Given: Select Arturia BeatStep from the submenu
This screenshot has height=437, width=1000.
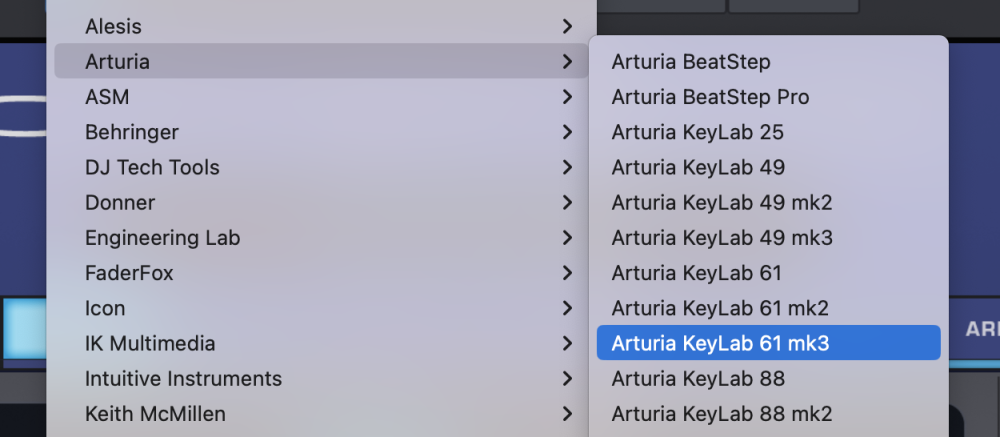Looking at the screenshot, I should point(691,62).
